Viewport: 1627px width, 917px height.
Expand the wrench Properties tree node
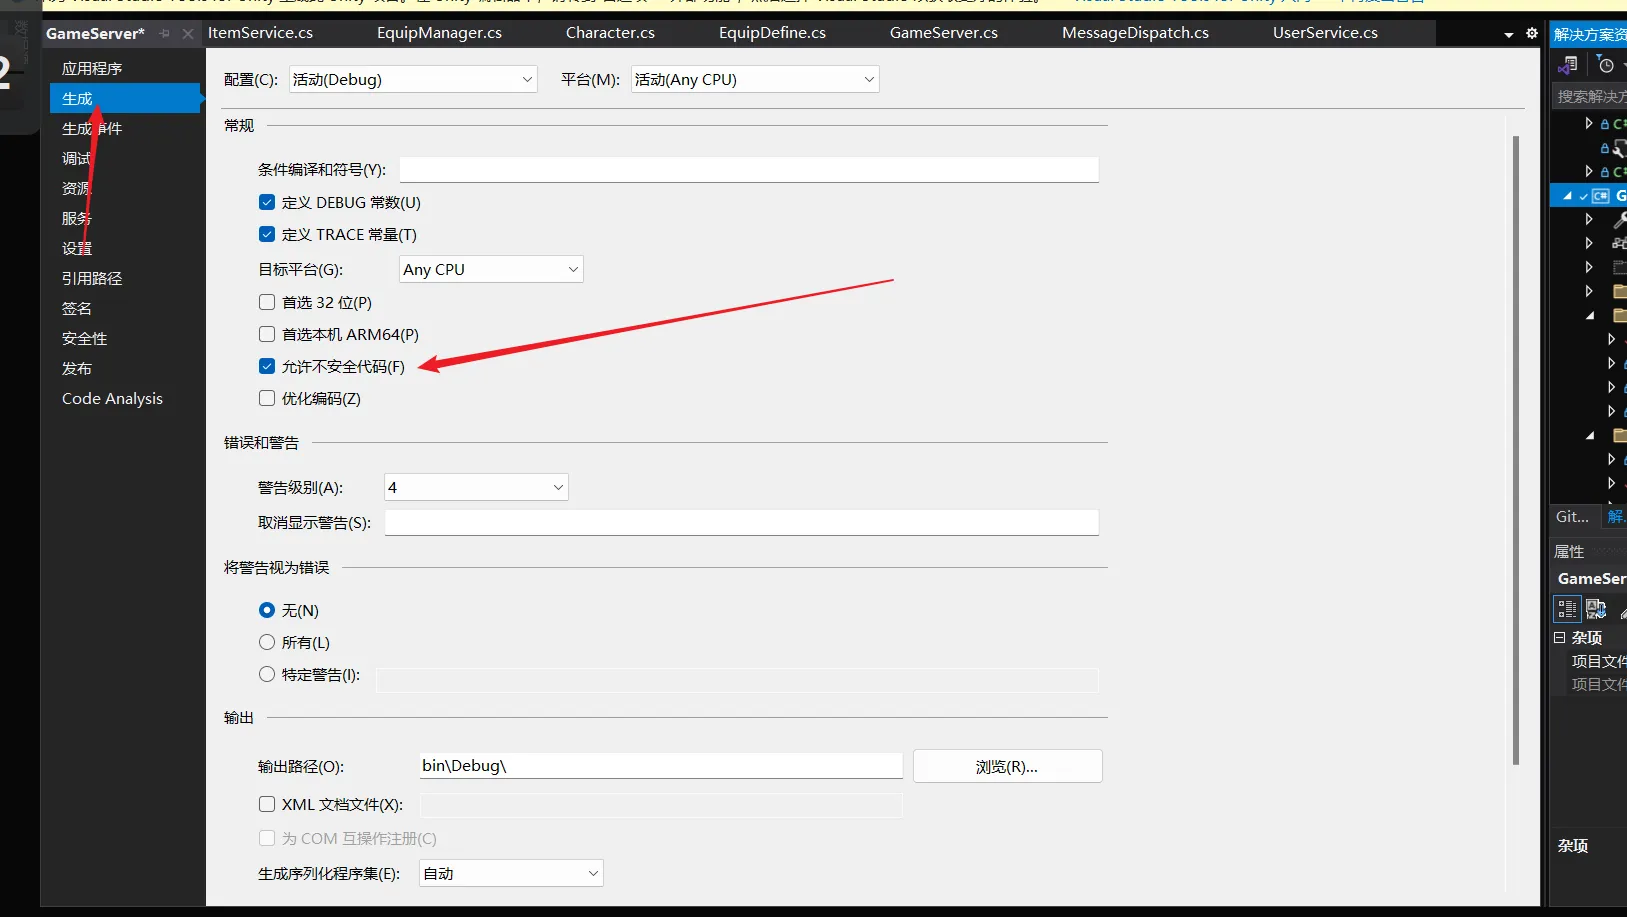click(x=1589, y=219)
